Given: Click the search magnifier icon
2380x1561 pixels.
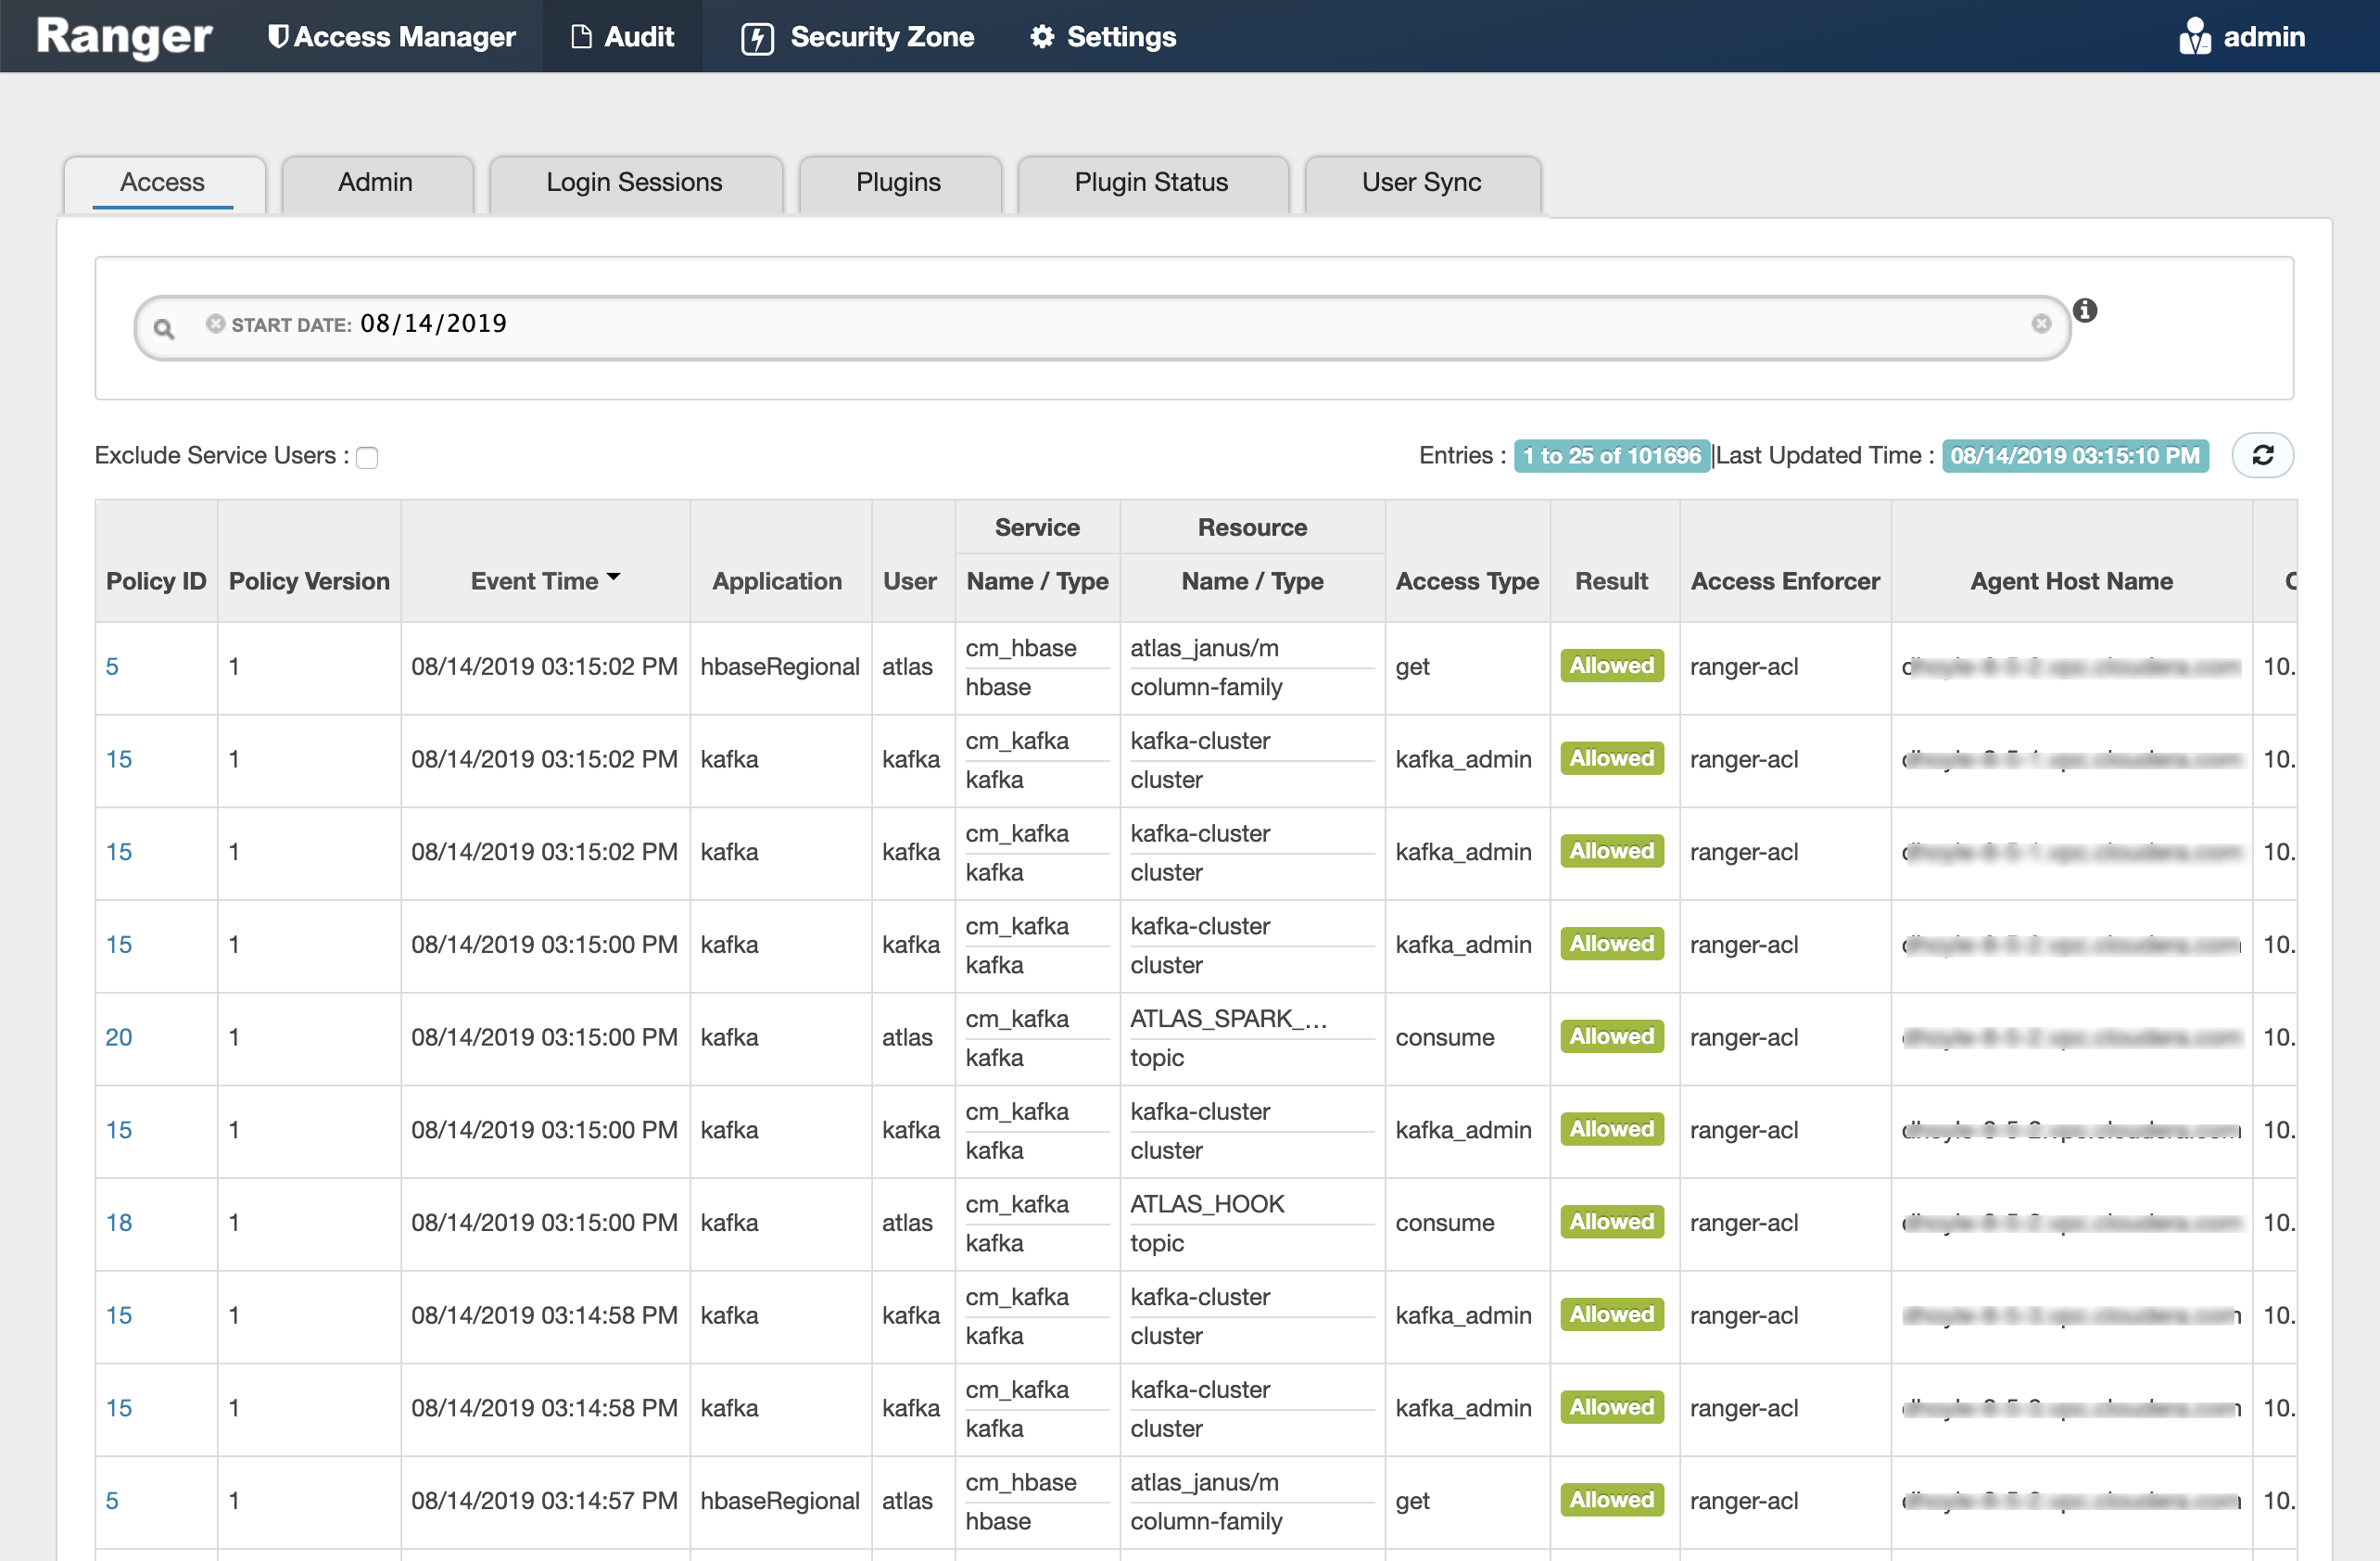Looking at the screenshot, I should (x=164, y=328).
